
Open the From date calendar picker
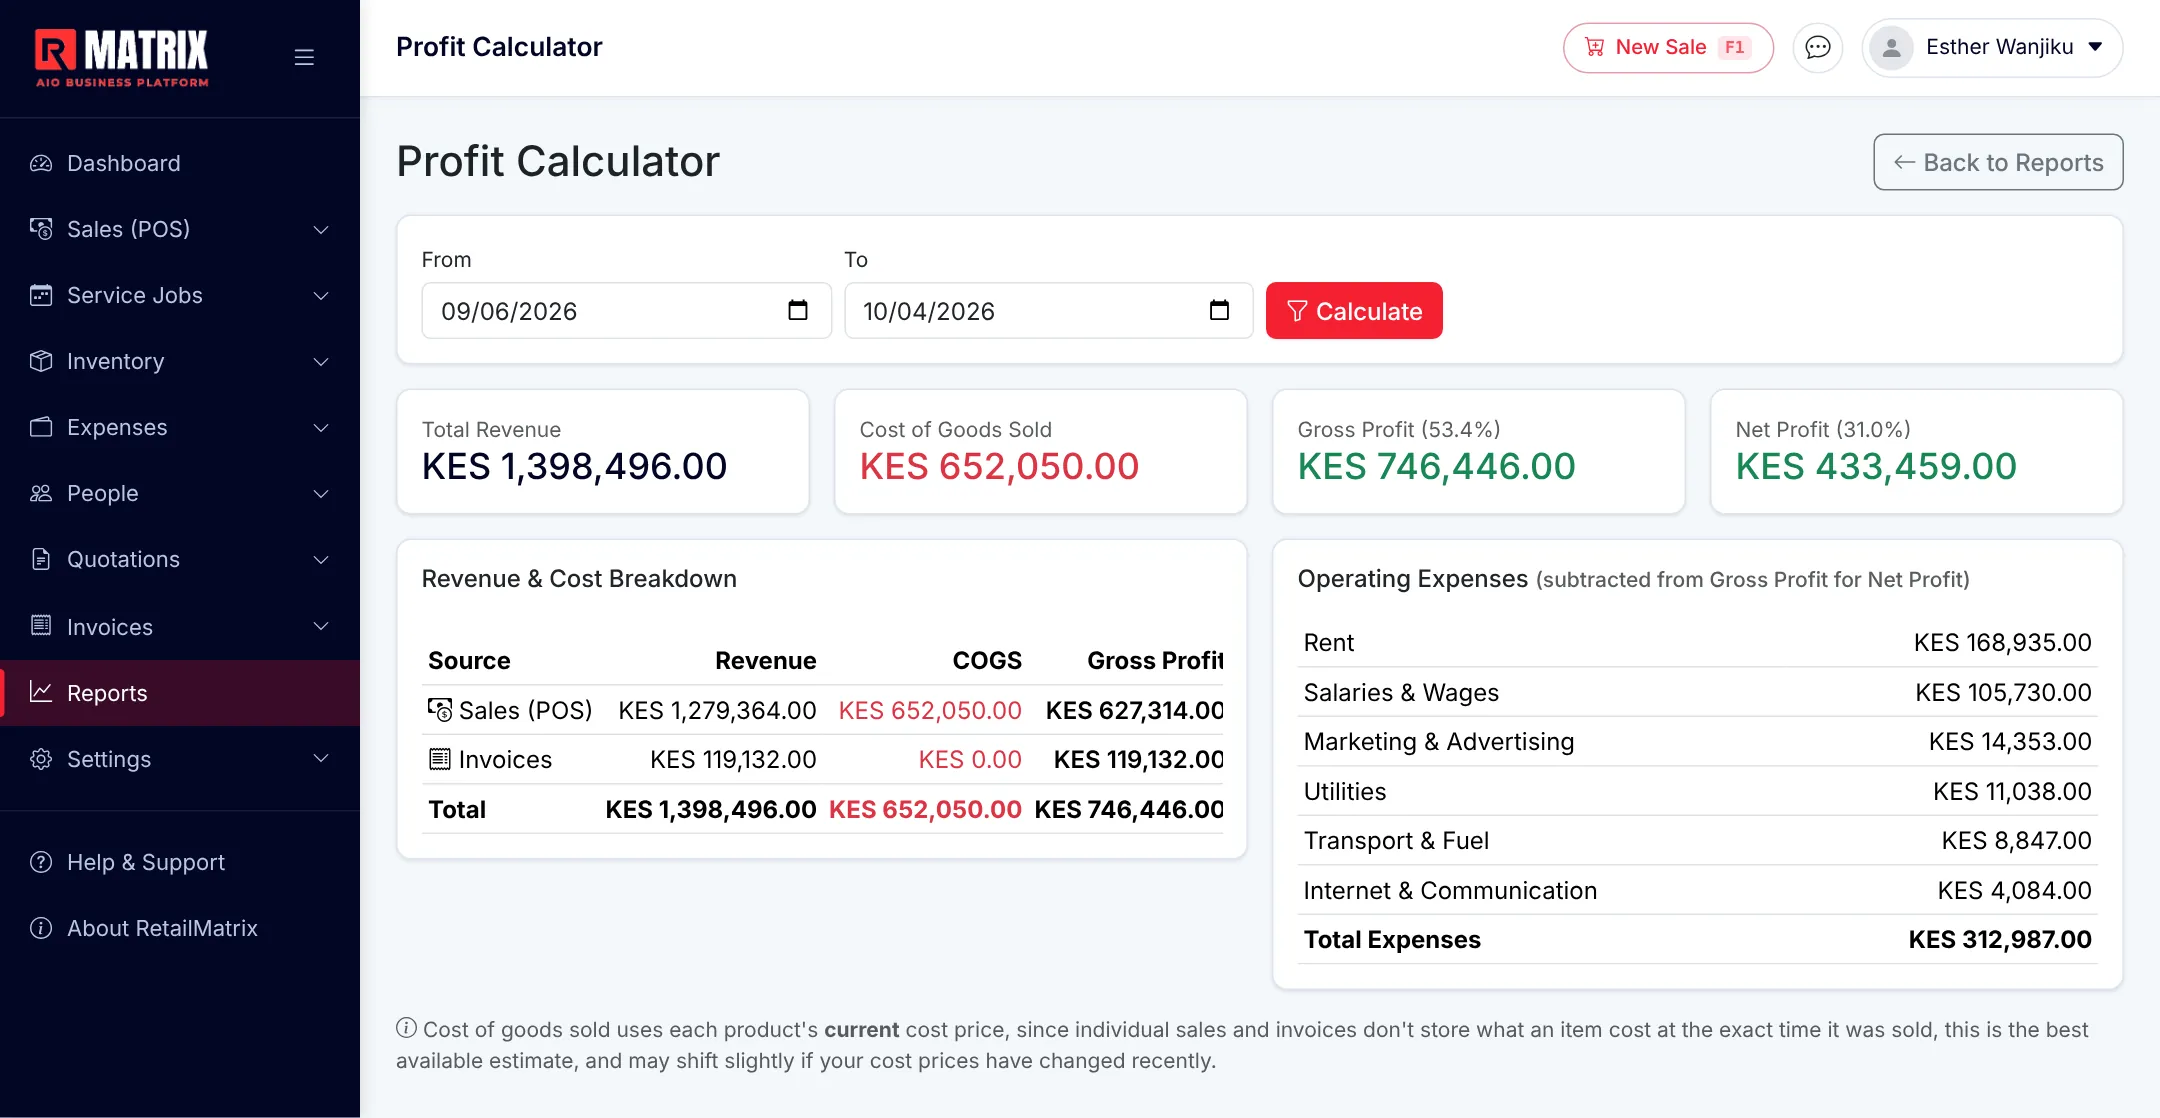click(x=797, y=311)
